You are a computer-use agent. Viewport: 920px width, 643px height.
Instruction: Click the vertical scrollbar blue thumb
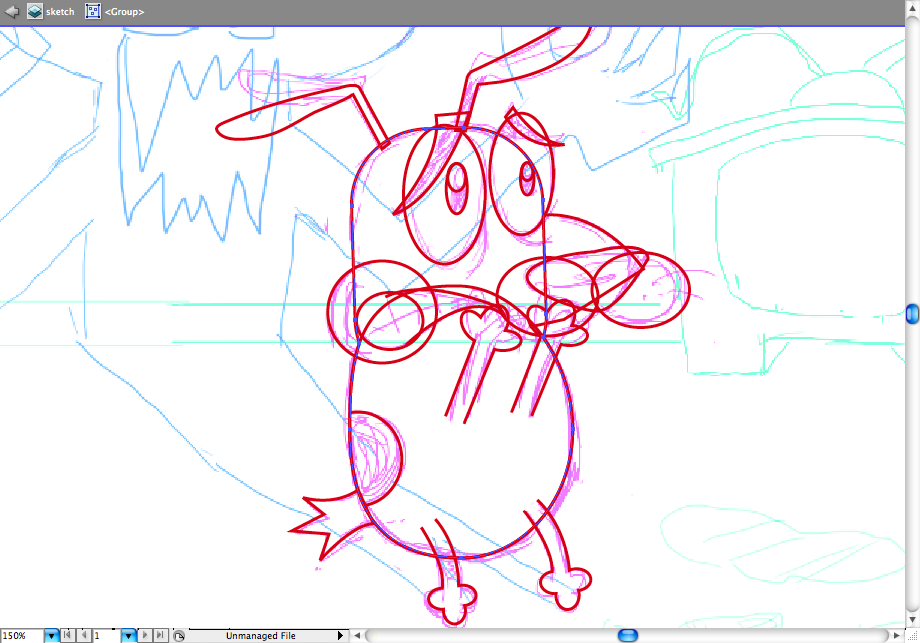pos(912,314)
